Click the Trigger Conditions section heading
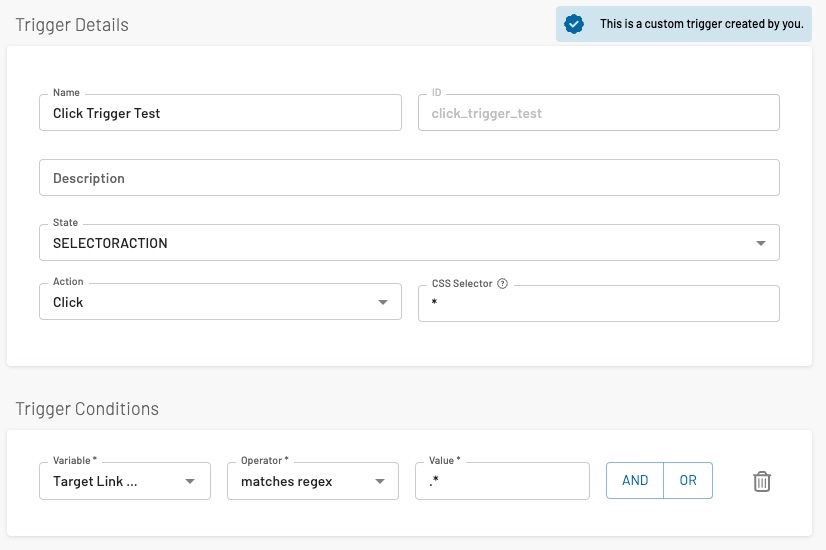The image size is (826, 550). (x=87, y=409)
